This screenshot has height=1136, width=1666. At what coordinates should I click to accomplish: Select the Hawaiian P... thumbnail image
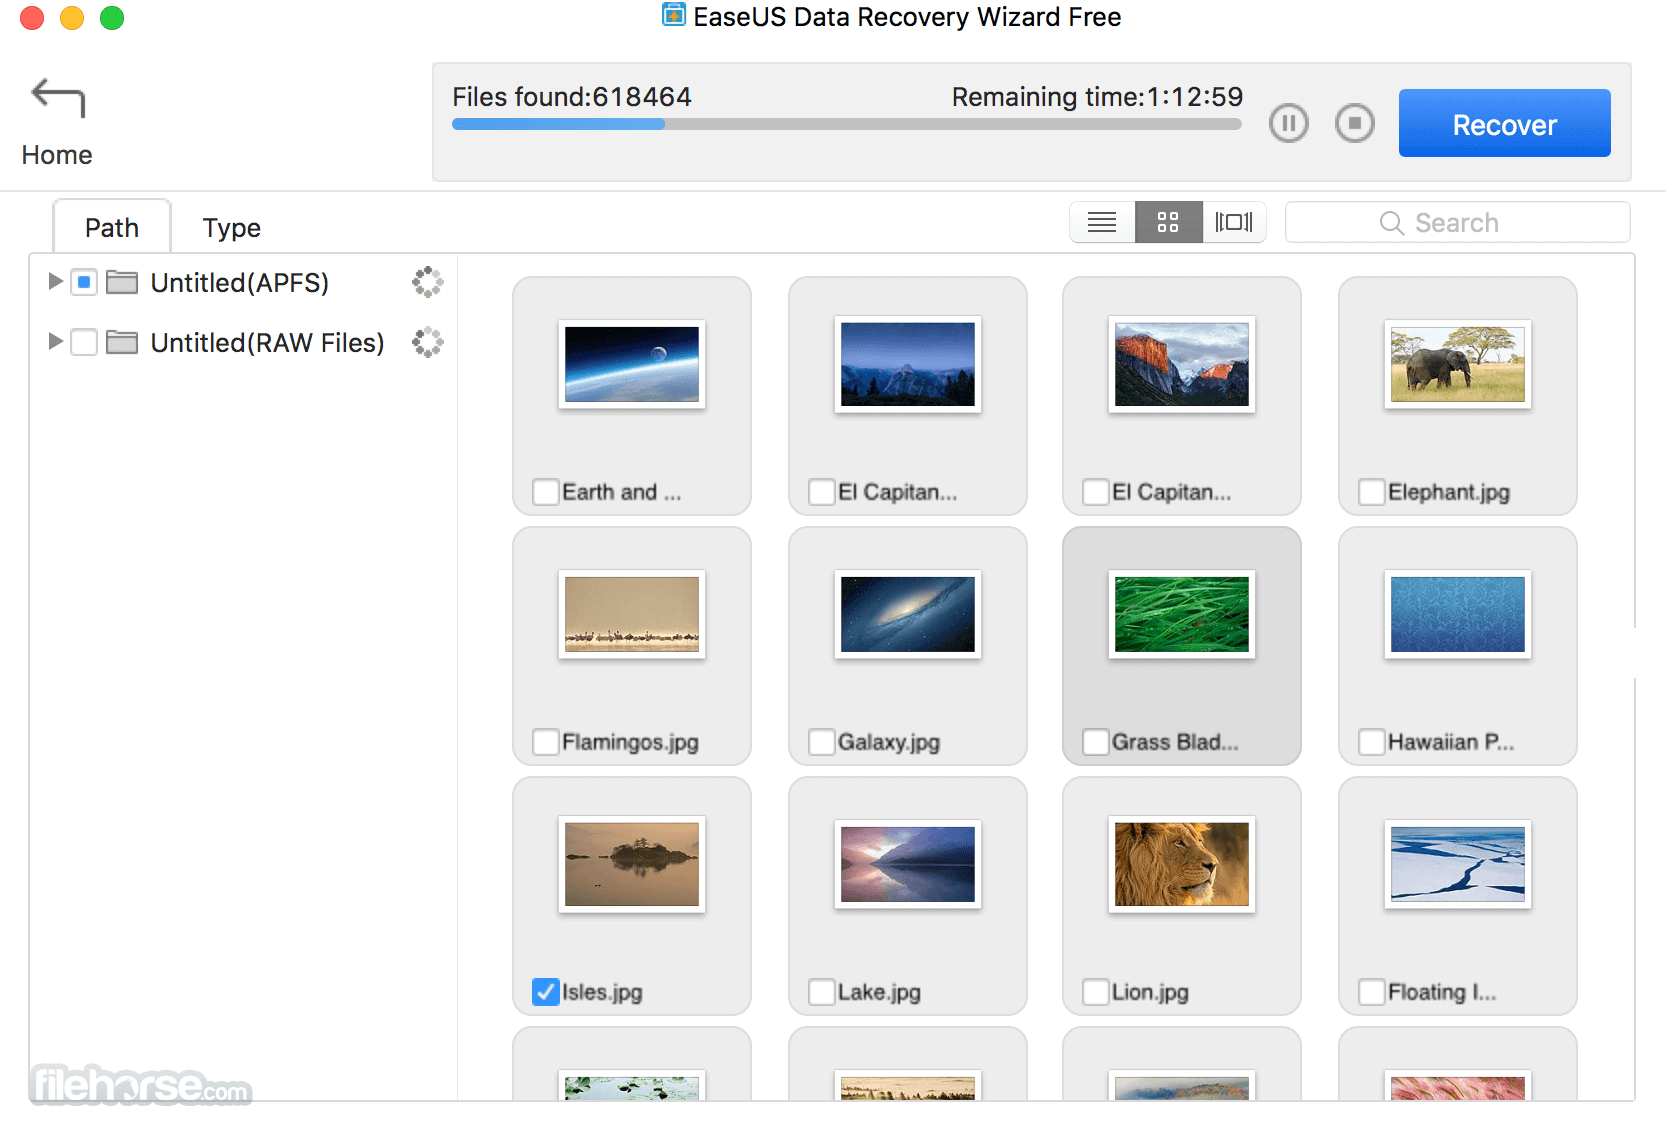tap(1458, 614)
